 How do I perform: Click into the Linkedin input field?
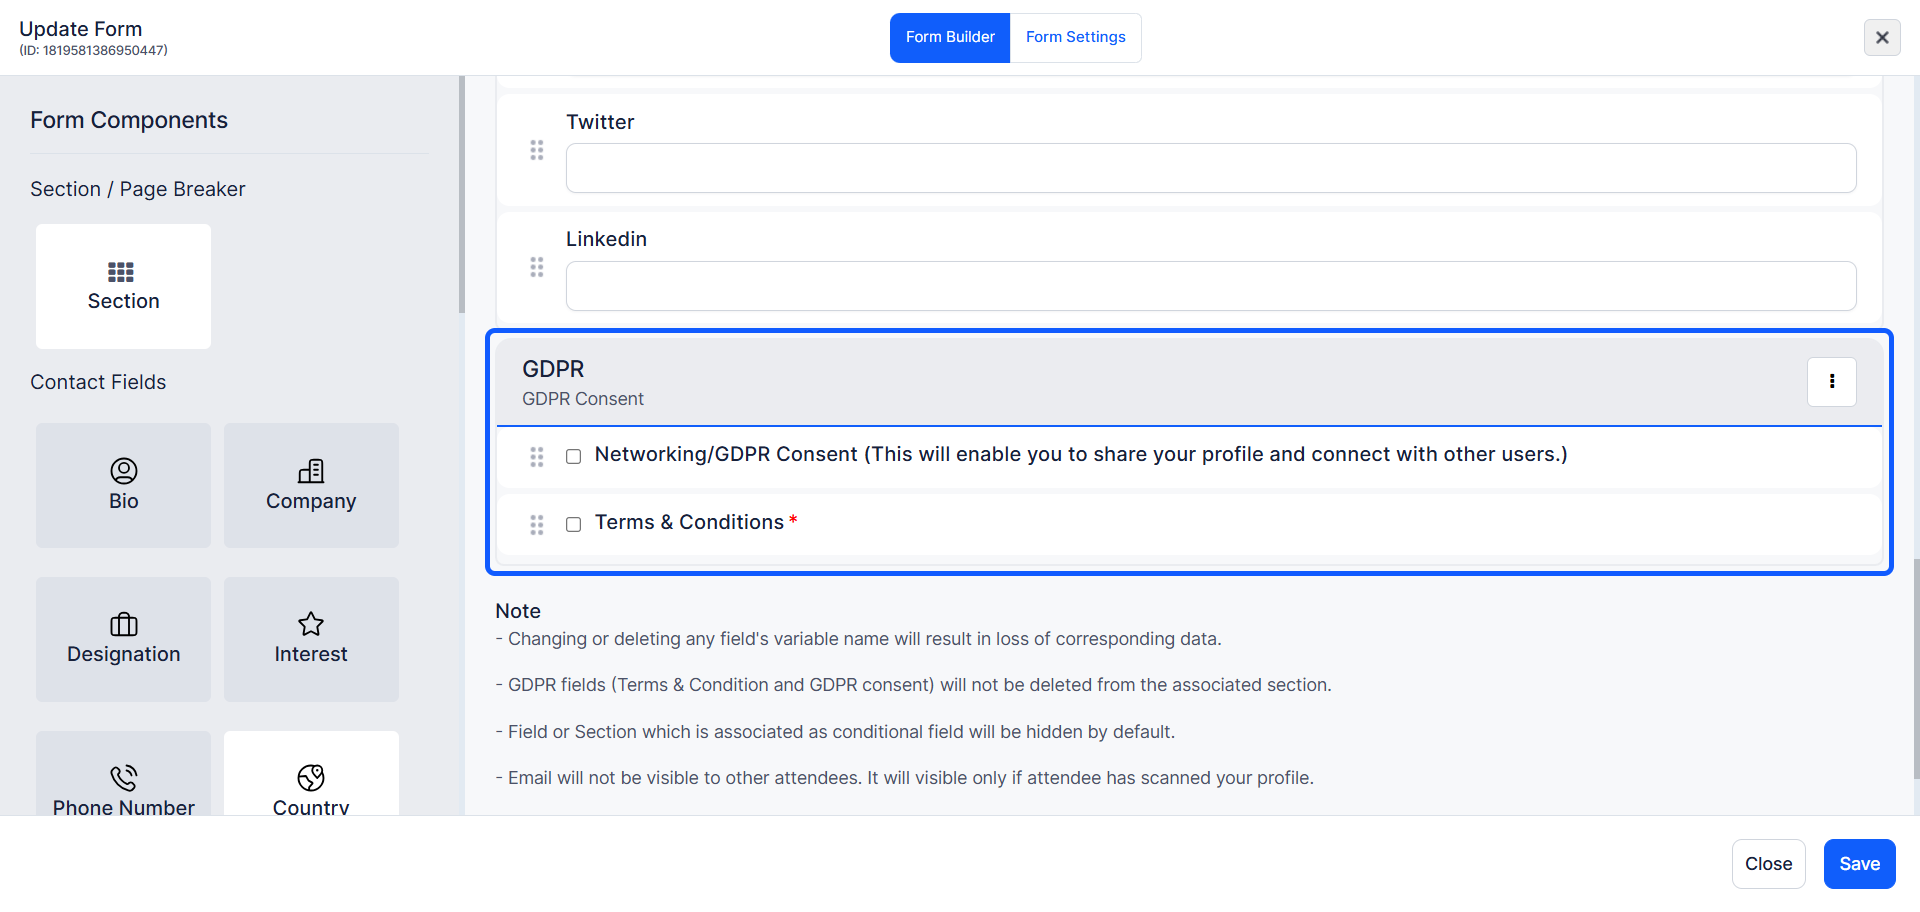click(1211, 286)
